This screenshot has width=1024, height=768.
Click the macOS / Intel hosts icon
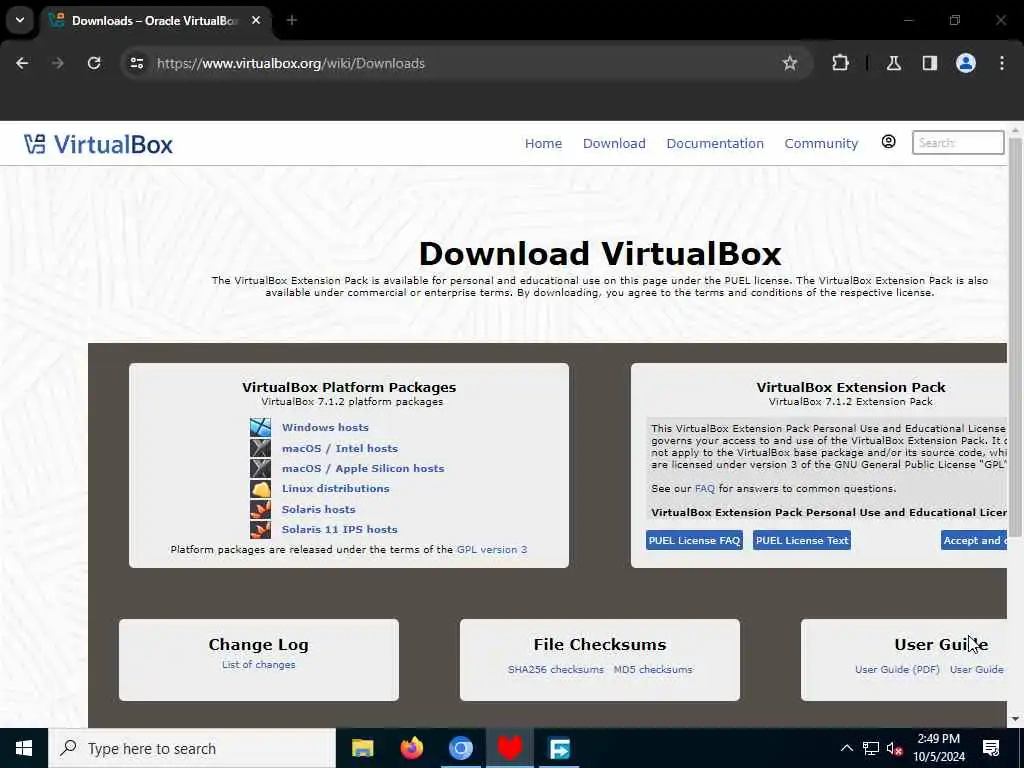(260, 448)
